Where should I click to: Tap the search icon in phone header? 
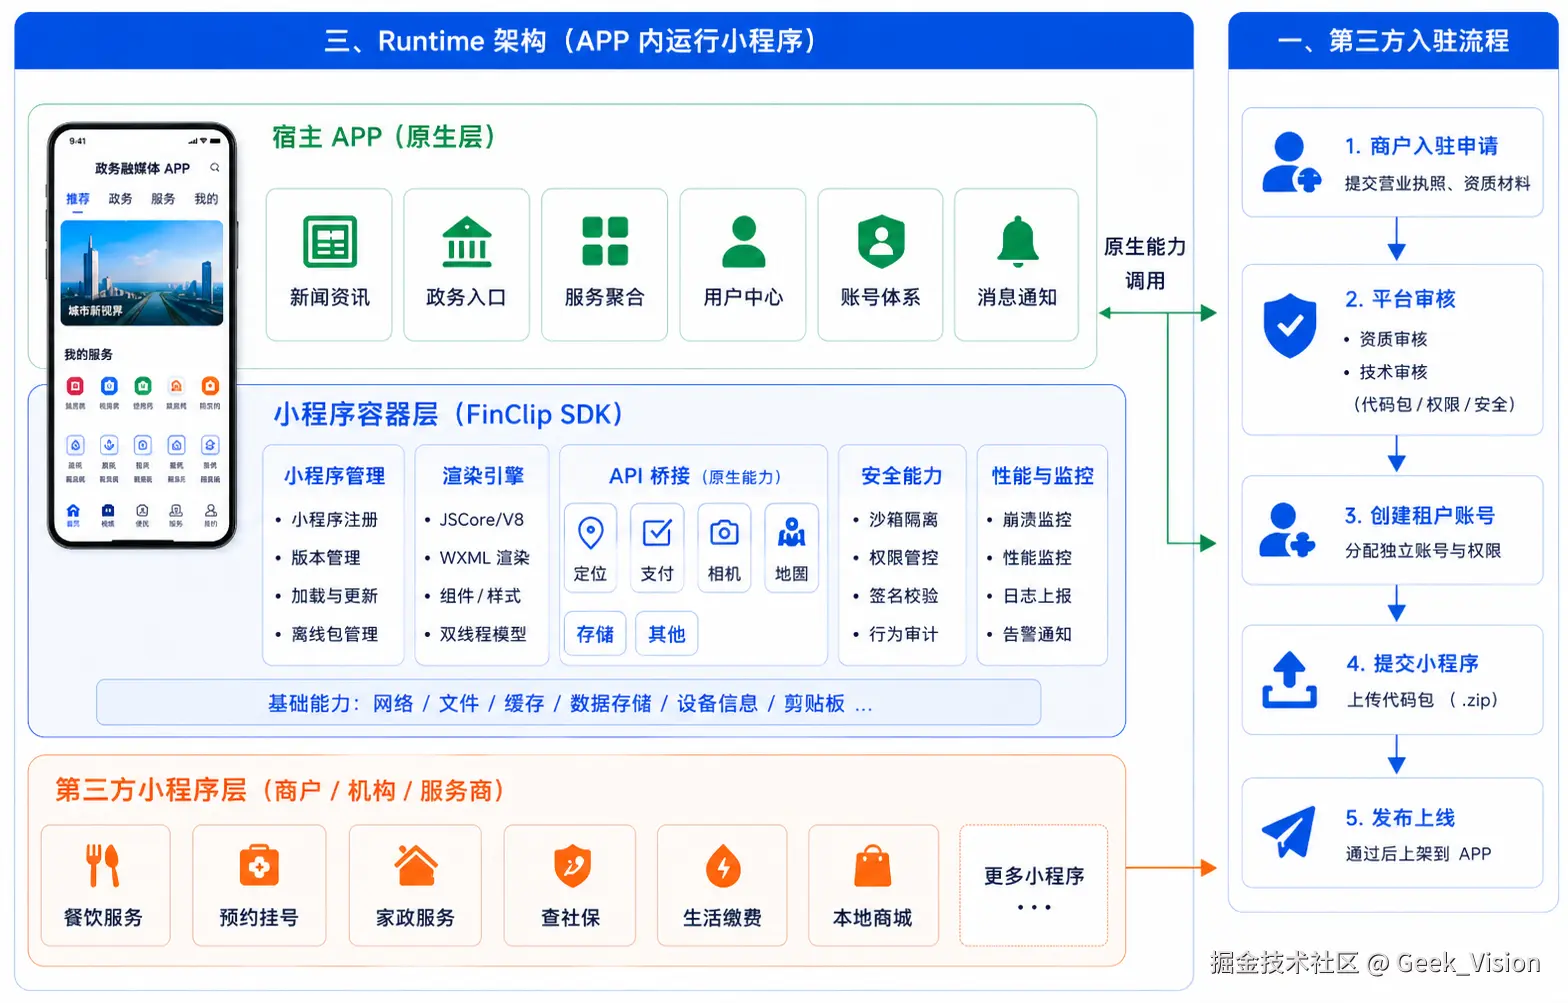[214, 167]
